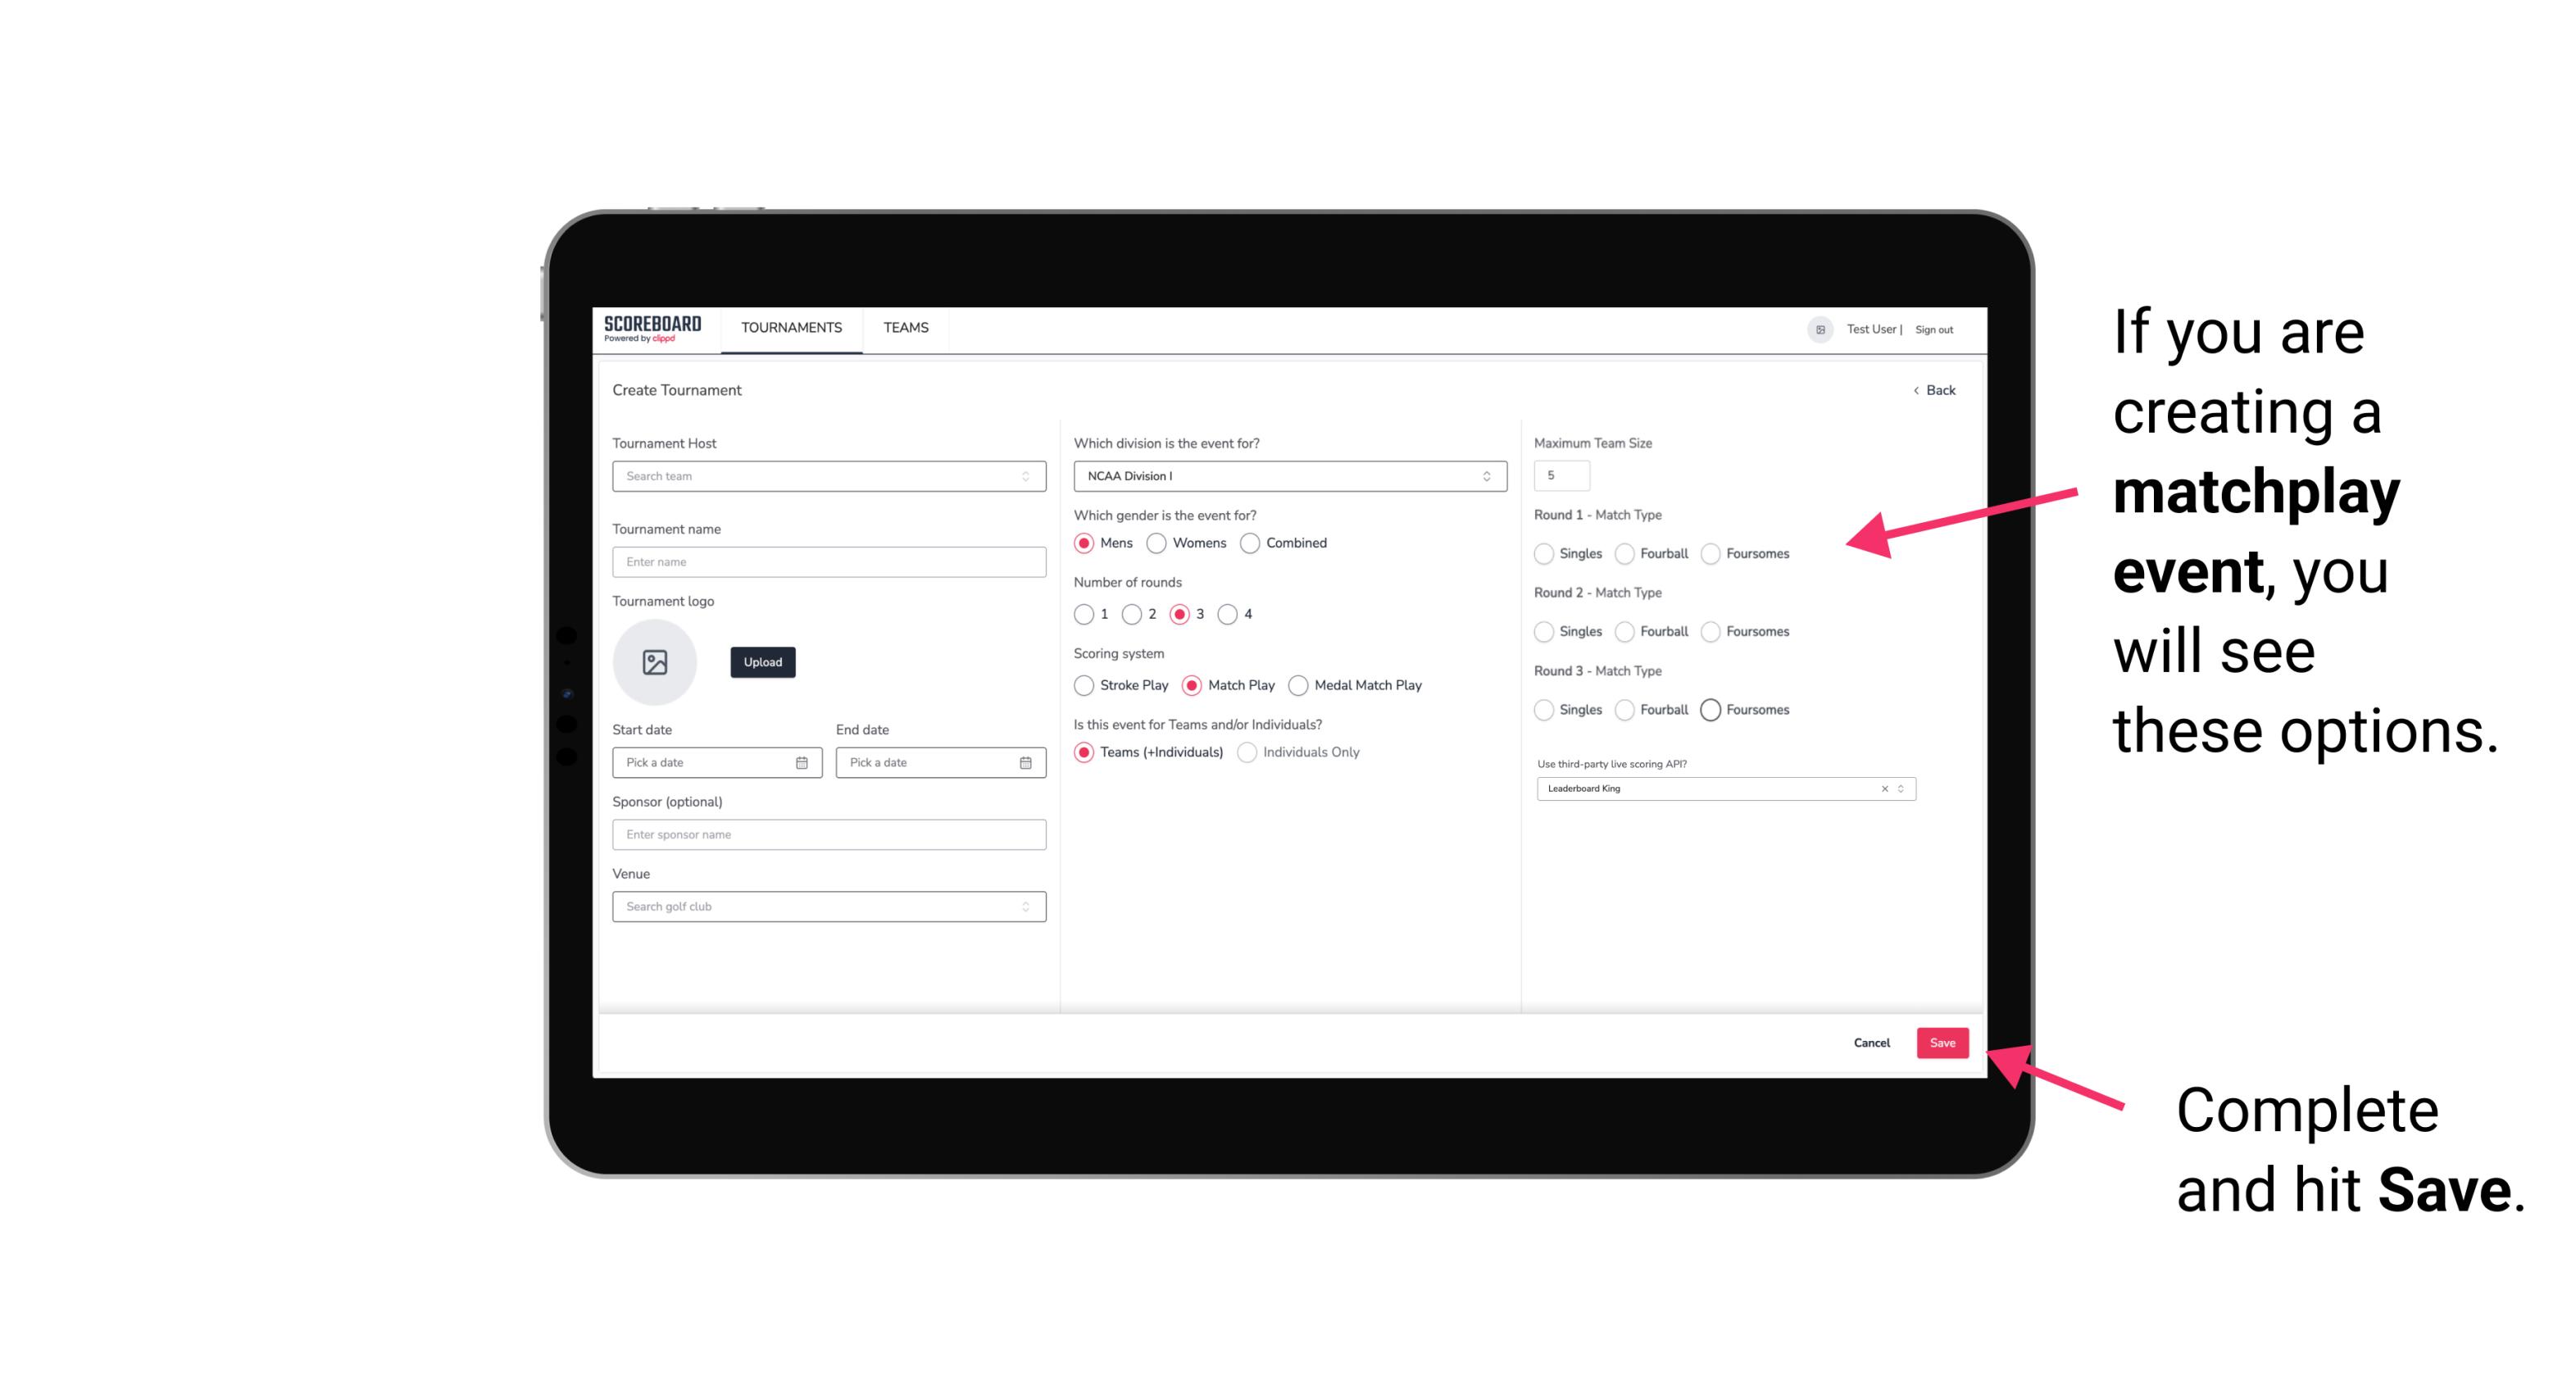Click the Cancel link
This screenshot has height=1386, width=2576.
[x=1871, y=1041]
